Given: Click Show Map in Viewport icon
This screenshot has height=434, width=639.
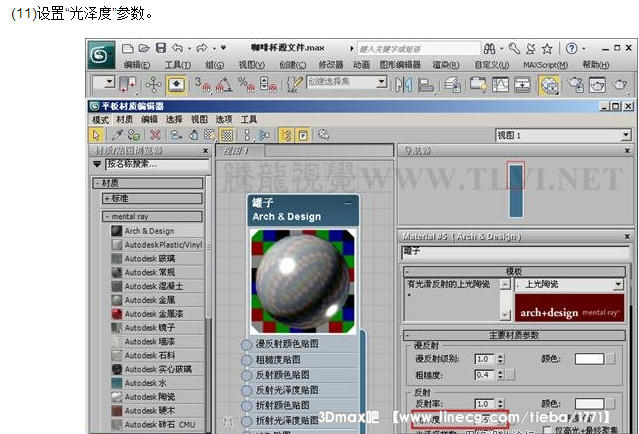Looking at the screenshot, I should (210, 135).
